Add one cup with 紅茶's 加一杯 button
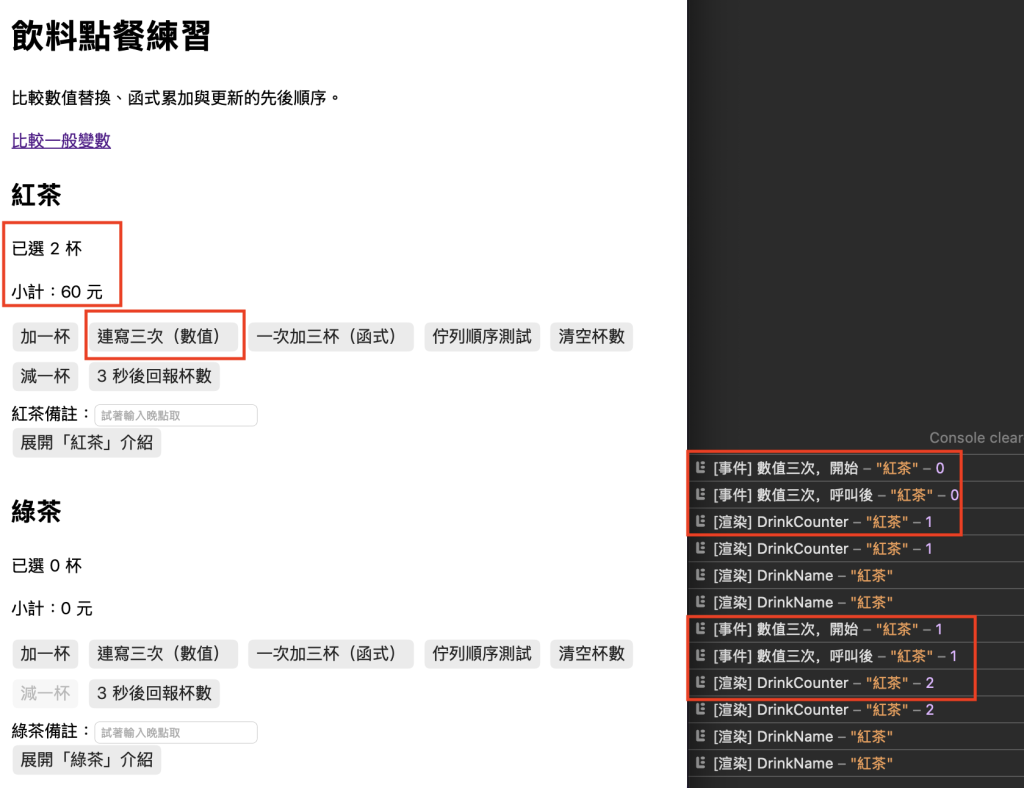The height and width of the screenshot is (788, 1024). [x=45, y=337]
